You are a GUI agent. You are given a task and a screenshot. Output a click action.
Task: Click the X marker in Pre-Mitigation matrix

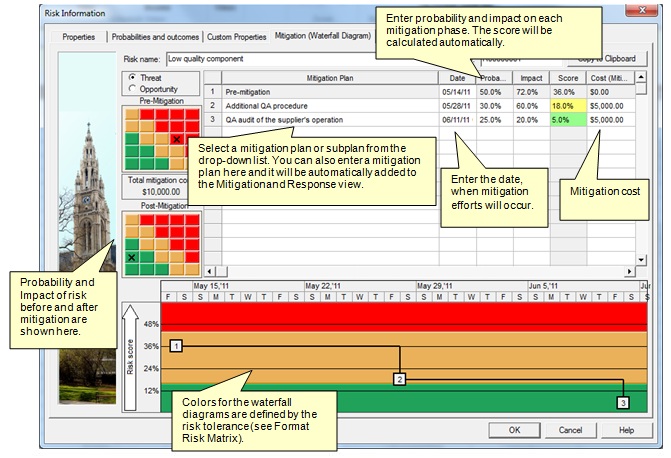[x=177, y=139]
